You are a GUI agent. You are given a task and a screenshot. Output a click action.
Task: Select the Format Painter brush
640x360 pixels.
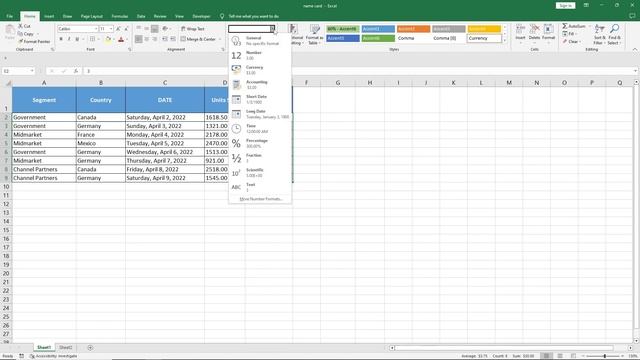(x=20, y=41)
